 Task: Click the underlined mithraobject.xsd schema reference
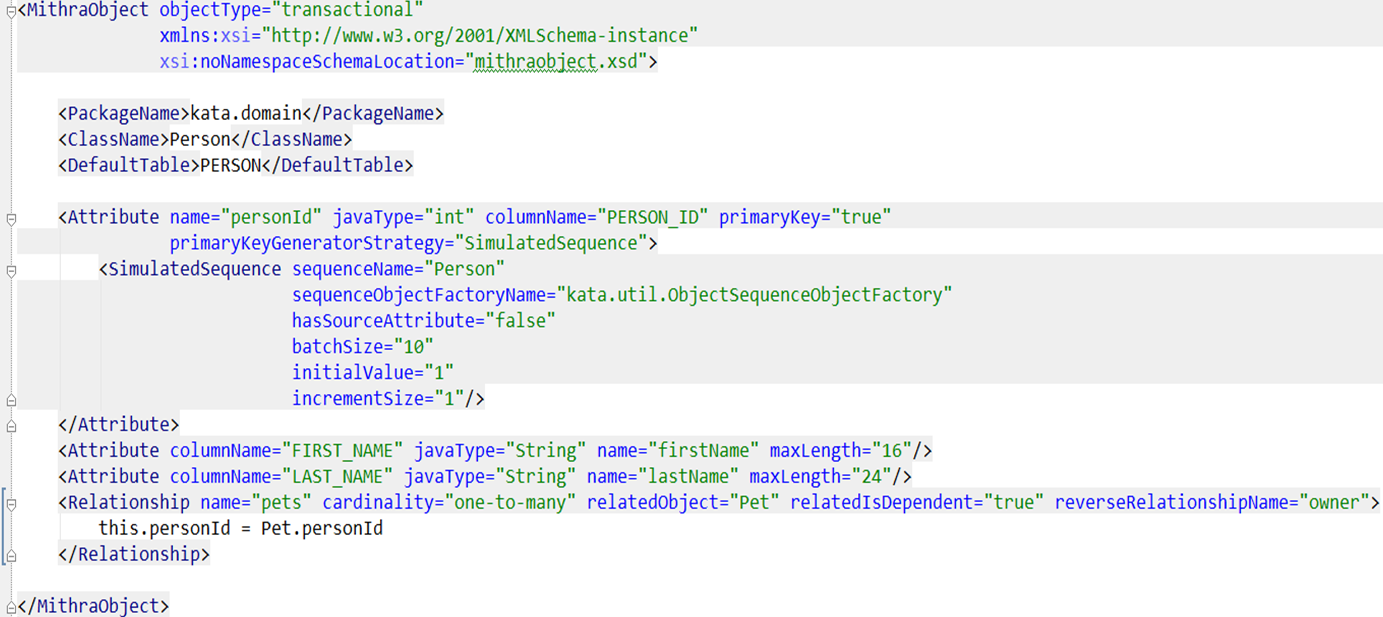(x=555, y=62)
